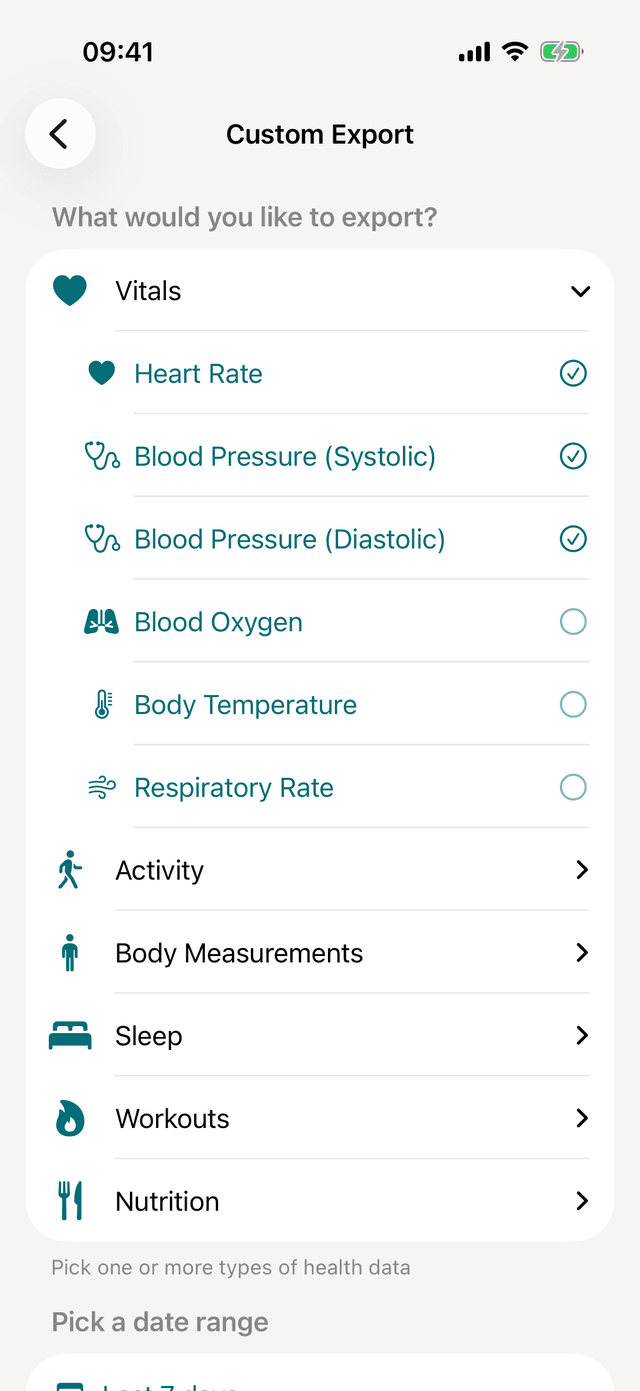Tap the Wi-Fi indicator in the status bar
Viewport: 640px width, 1391px height.
[x=515, y=51]
